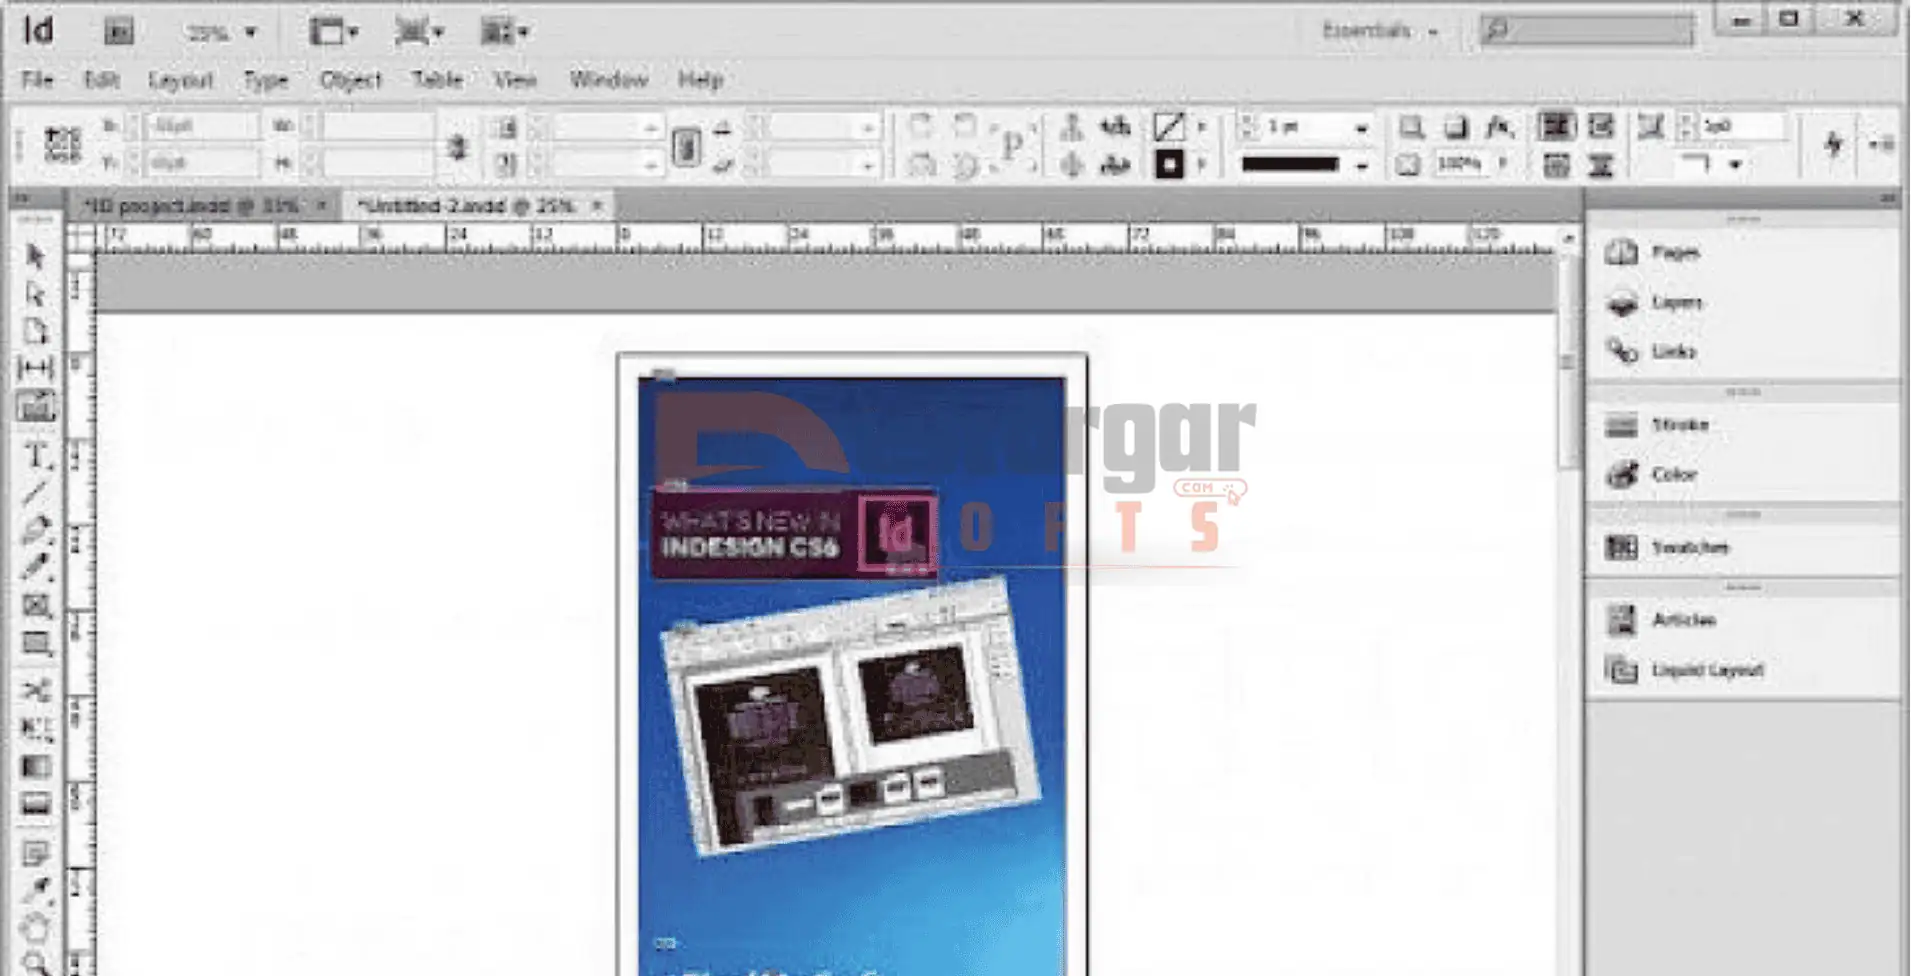Click the stroke color box in control panel

1168,164
